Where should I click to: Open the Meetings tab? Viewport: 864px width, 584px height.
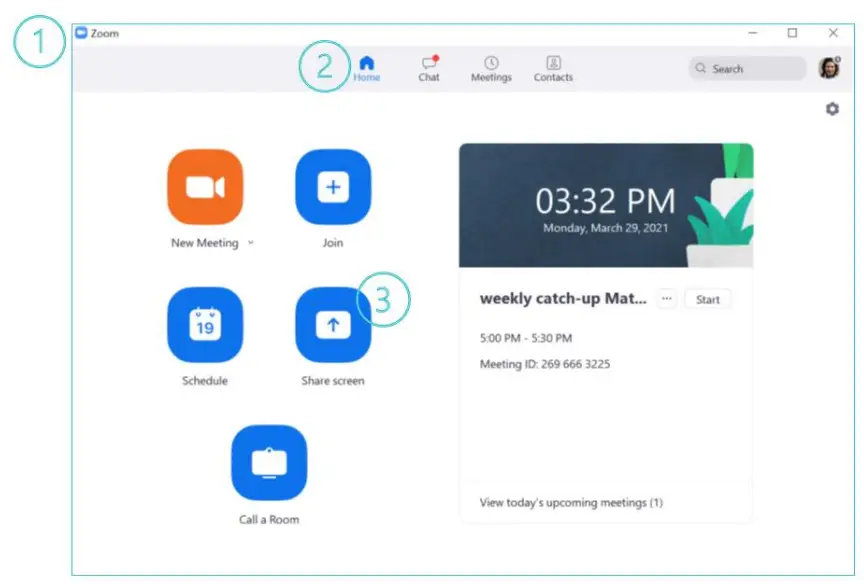[x=490, y=68]
